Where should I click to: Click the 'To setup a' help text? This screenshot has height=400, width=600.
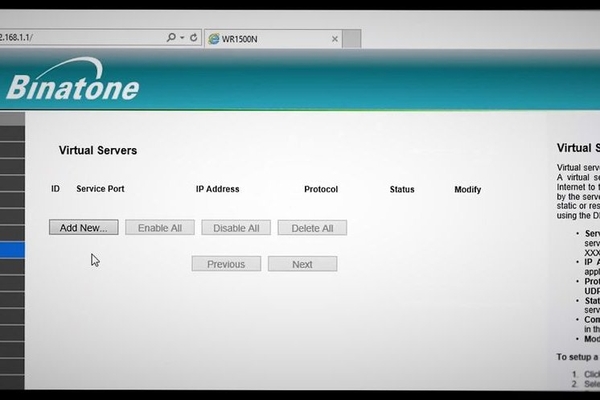click(577, 357)
